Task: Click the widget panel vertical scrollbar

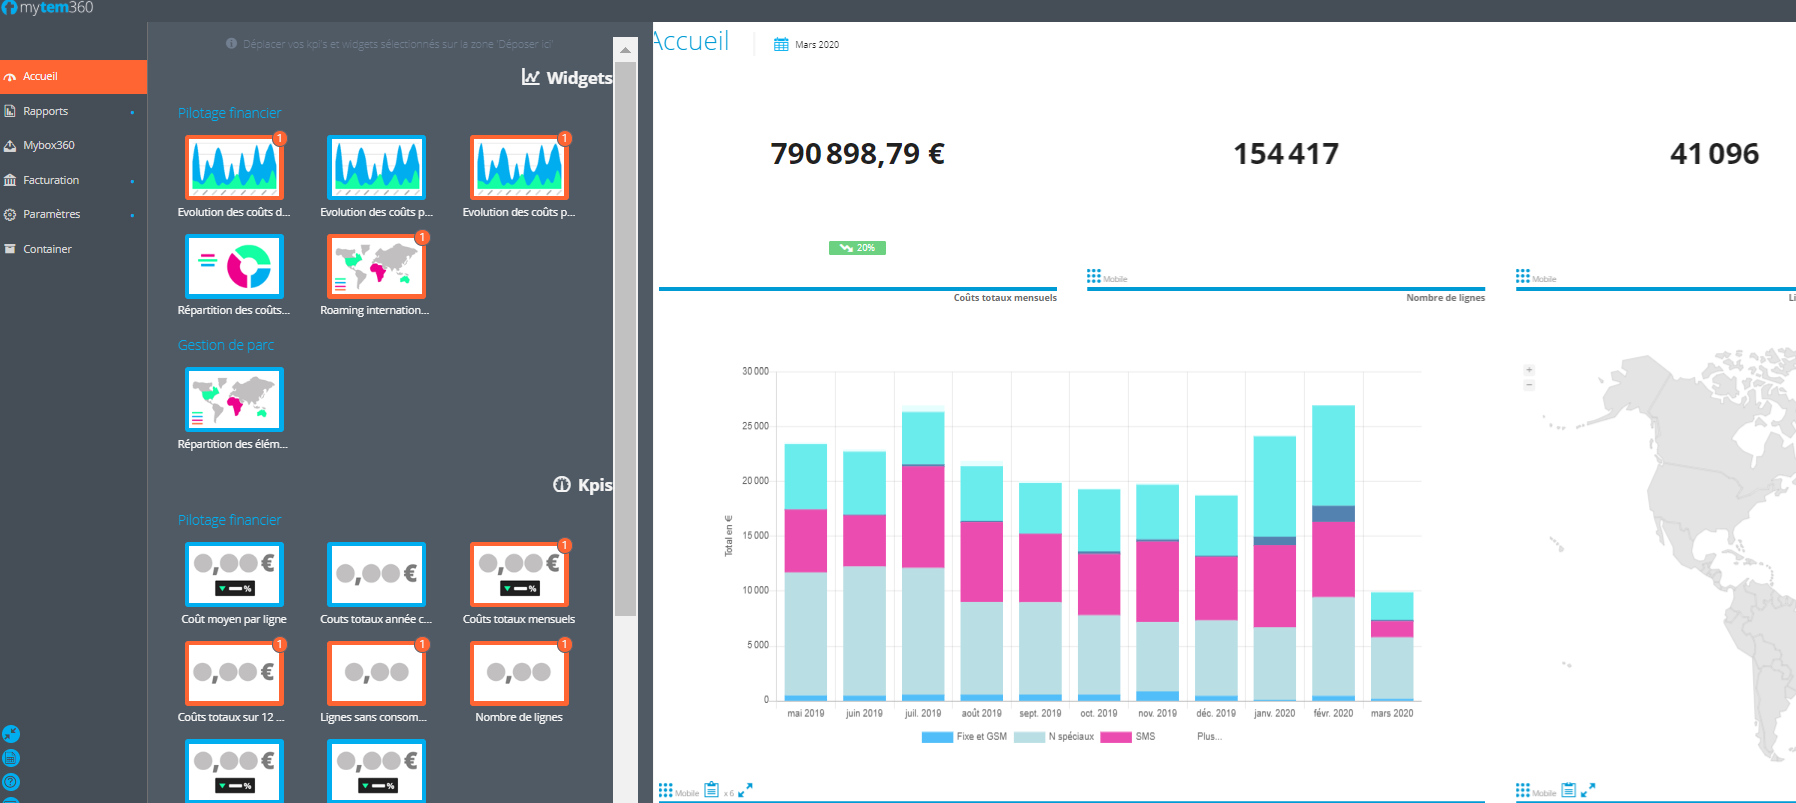Action: click(x=625, y=338)
